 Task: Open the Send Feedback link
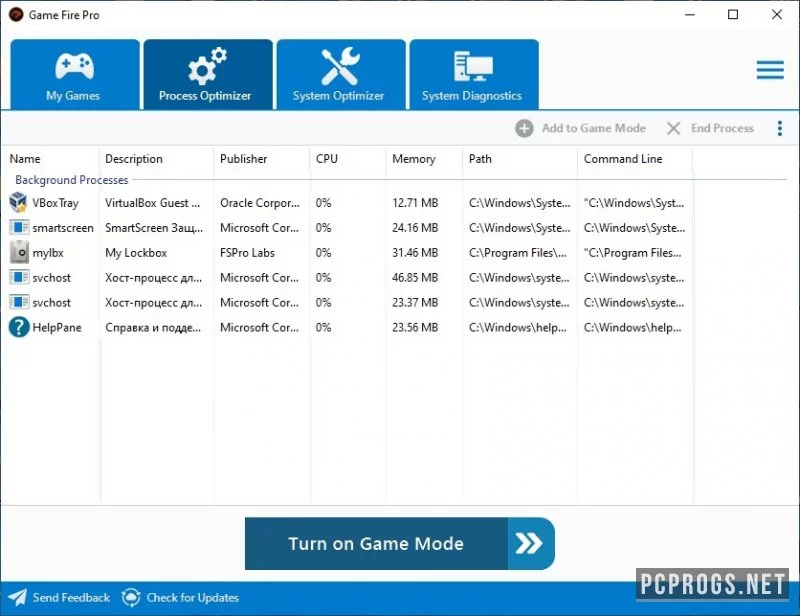point(71,598)
